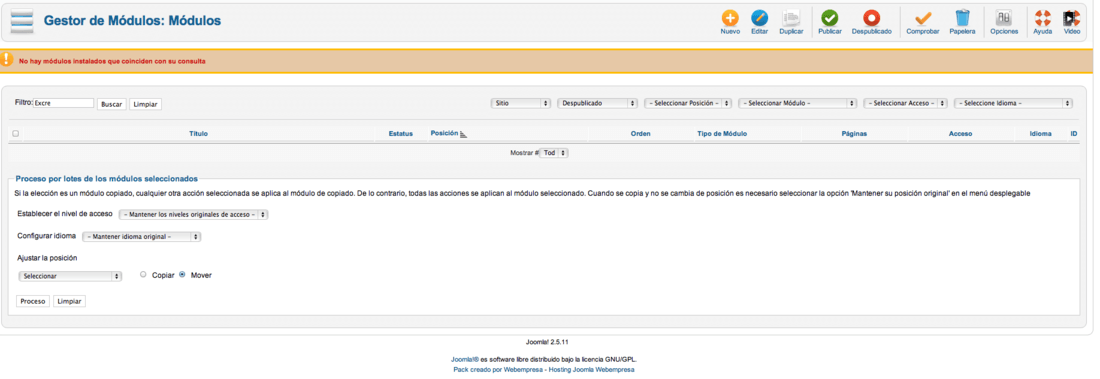The width and height of the screenshot is (1100, 379).
Task: Click the Buscar filter button
Action: pyautogui.click(x=112, y=104)
